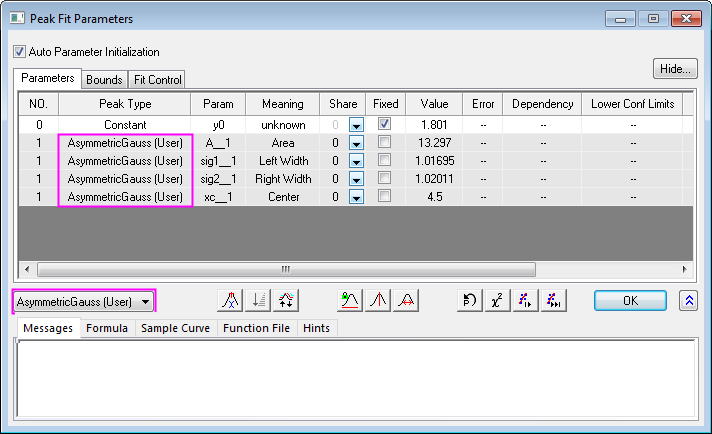Click the Hide... button

pos(674,68)
